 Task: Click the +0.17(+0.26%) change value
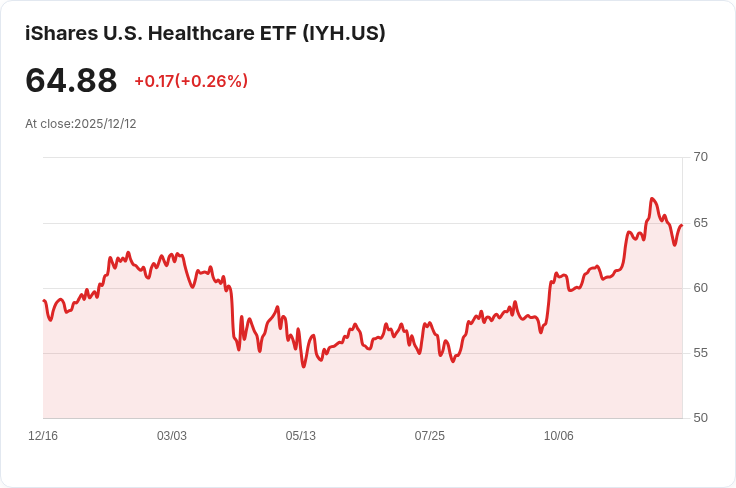[x=191, y=81]
